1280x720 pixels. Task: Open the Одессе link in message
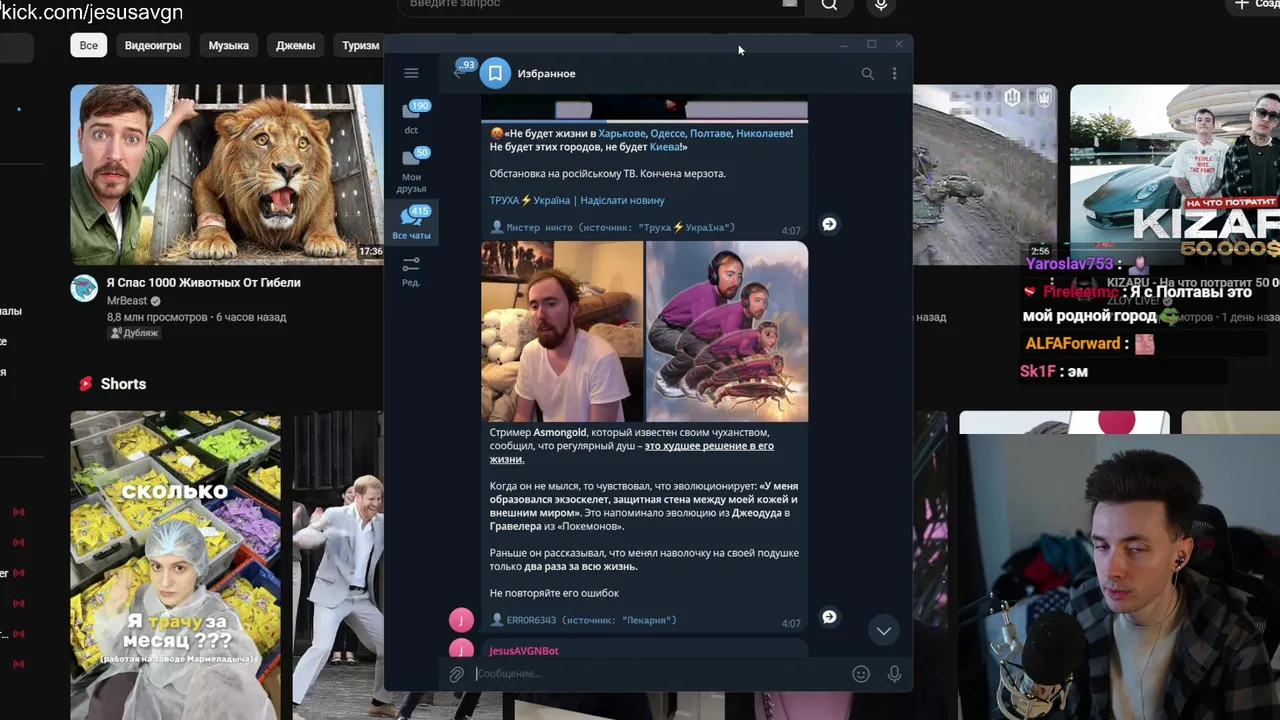[x=668, y=133]
